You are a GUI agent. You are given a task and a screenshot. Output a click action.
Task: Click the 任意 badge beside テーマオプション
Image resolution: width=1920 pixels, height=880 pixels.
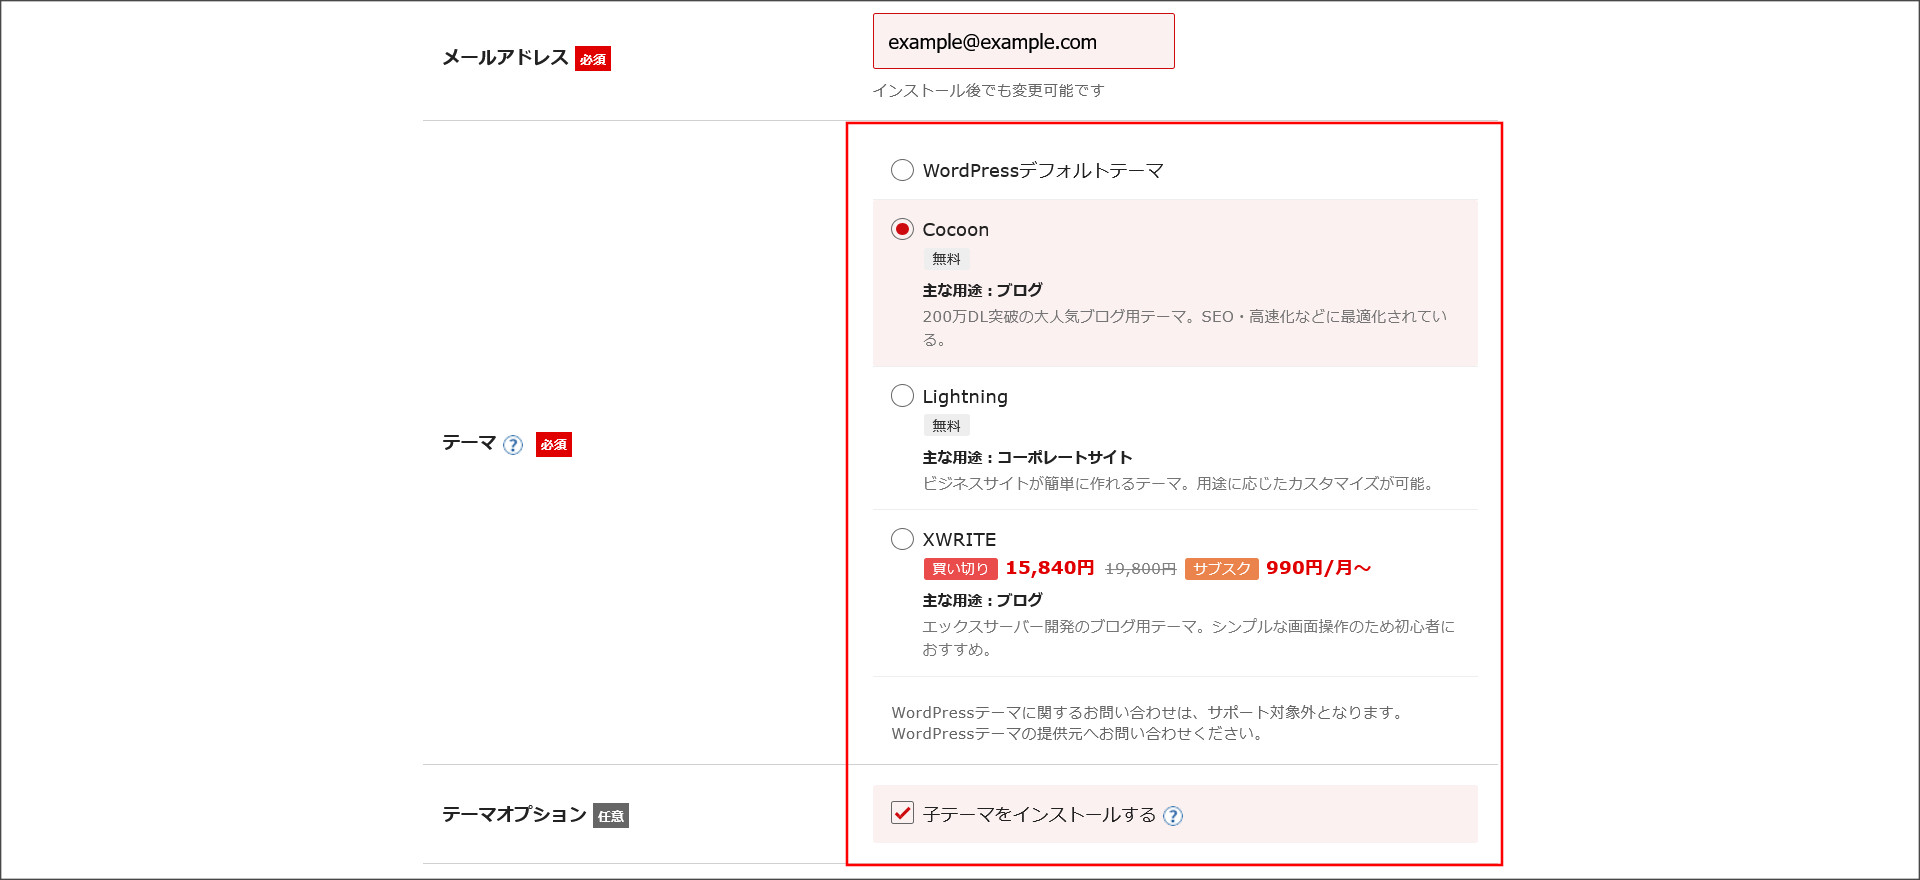[x=611, y=816]
